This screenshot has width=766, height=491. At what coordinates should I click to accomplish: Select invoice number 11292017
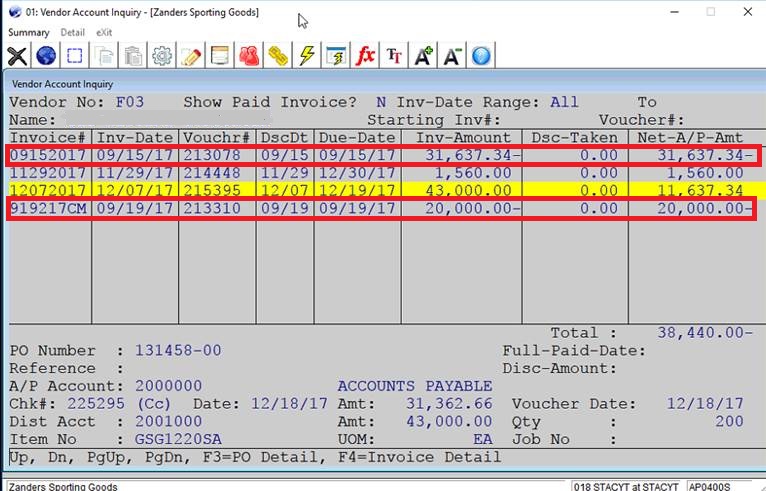point(48,173)
